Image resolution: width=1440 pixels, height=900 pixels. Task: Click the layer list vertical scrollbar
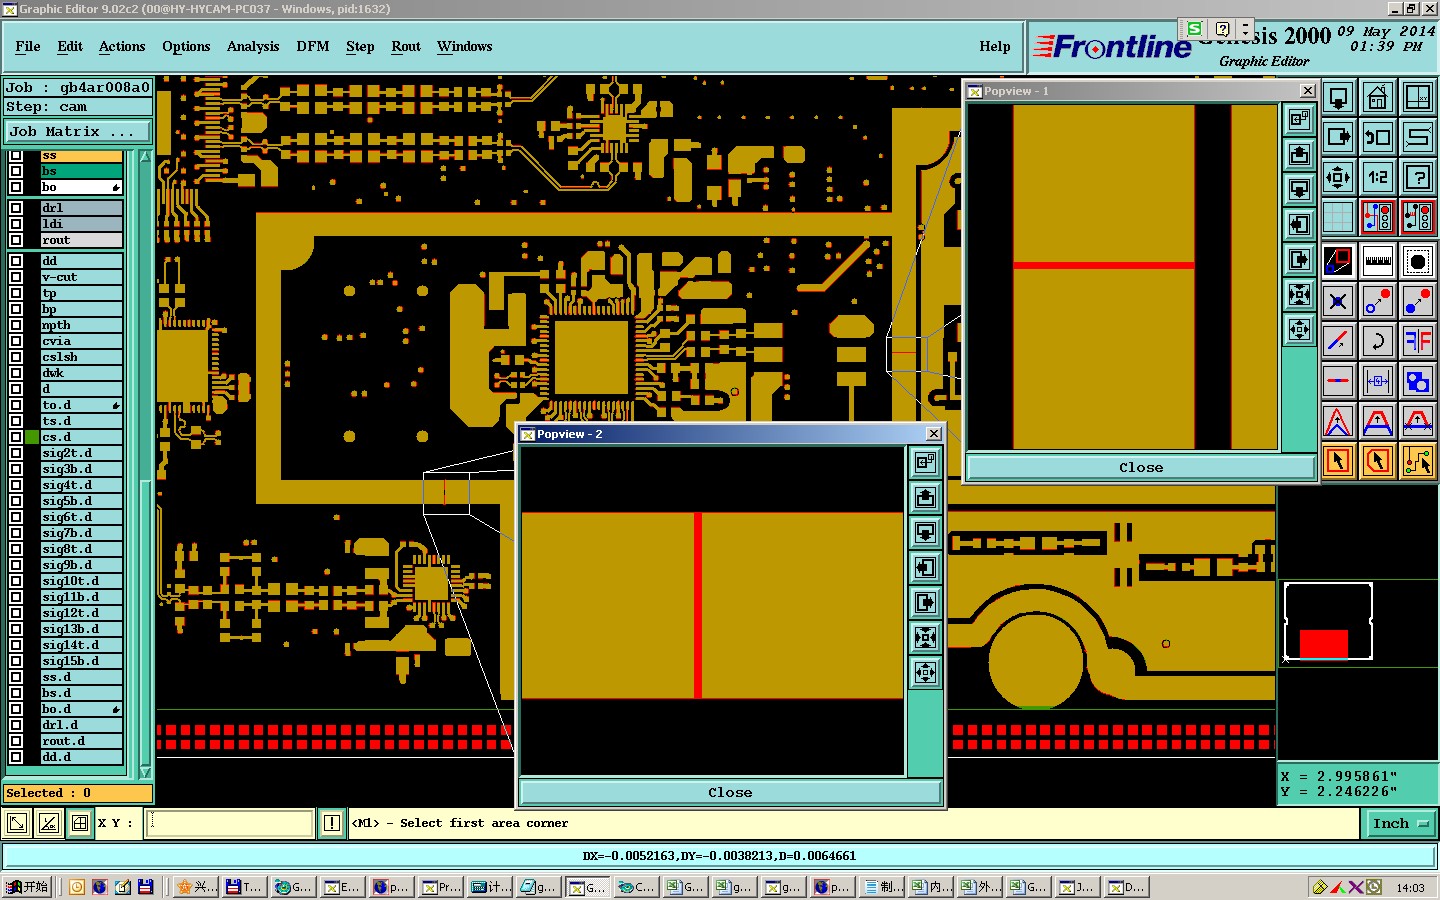[145, 464]
